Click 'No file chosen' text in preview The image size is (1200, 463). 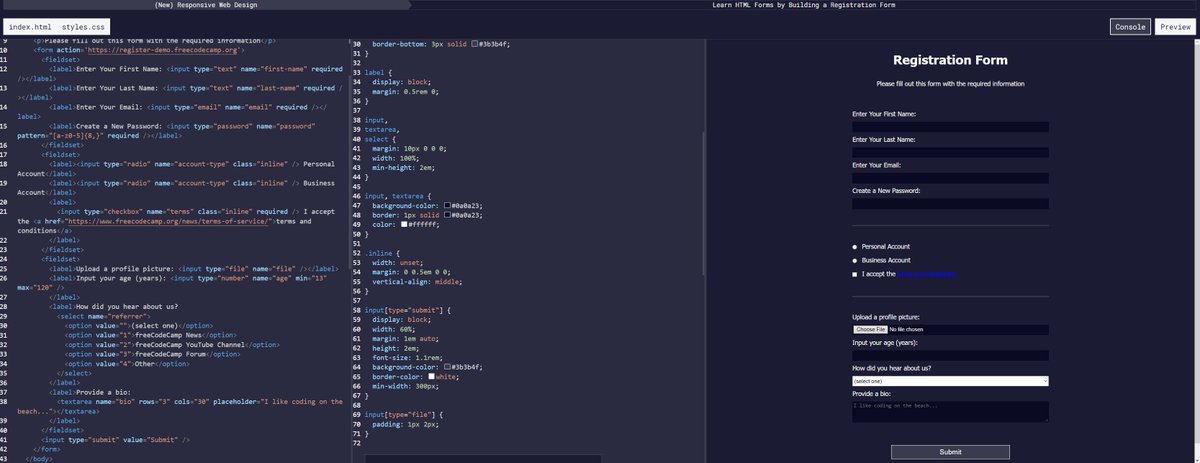coord(906,329)
